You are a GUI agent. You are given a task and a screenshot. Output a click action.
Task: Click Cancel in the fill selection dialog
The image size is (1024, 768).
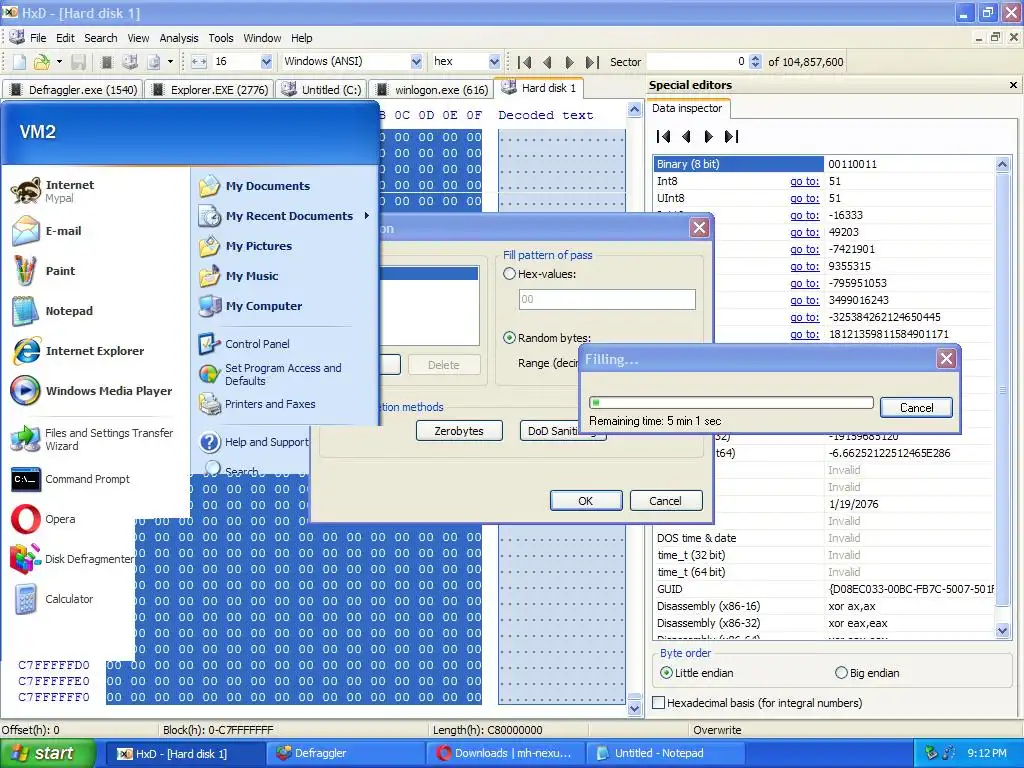point(665,501)
